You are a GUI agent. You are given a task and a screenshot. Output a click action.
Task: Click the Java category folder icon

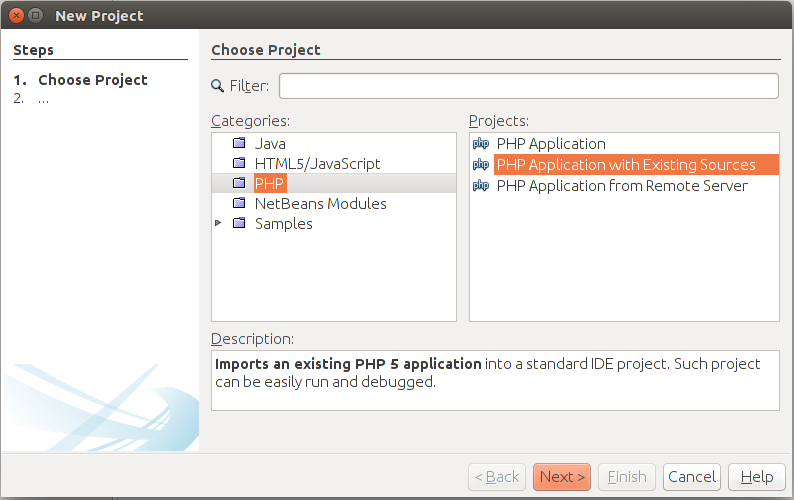(x=239, y=143)
